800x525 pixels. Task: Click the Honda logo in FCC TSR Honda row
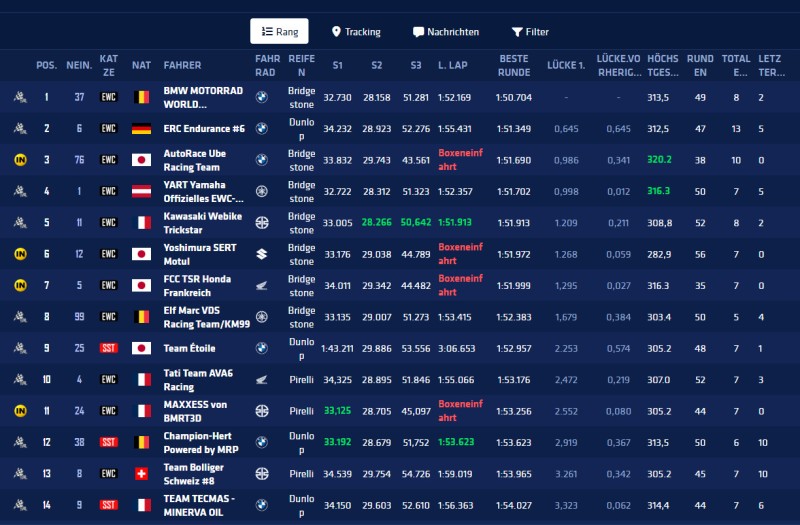pyautogui.click(x=262, y=286)
